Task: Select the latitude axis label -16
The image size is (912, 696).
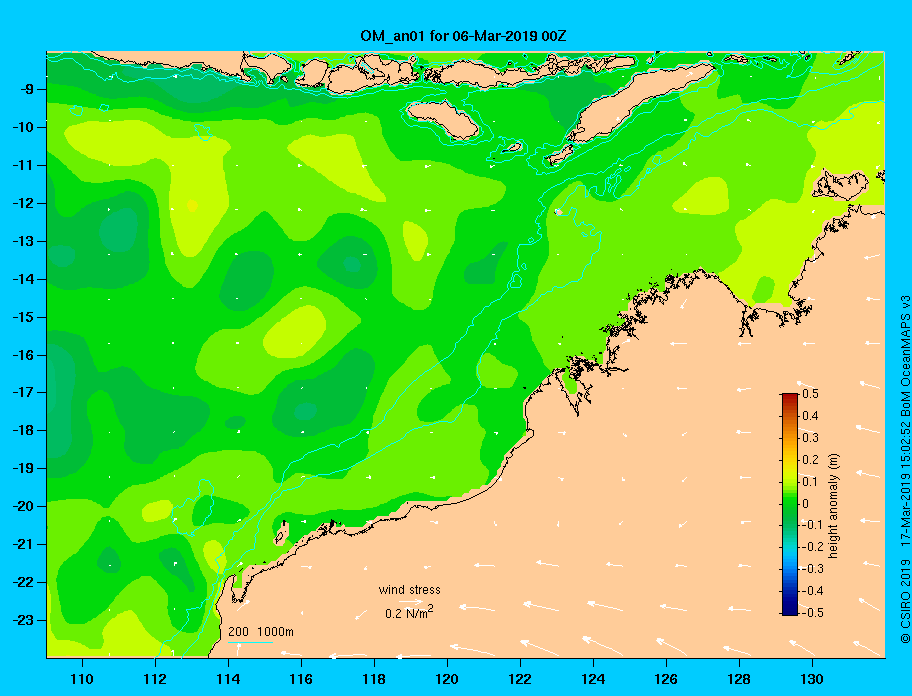Action: click(23, 355)
